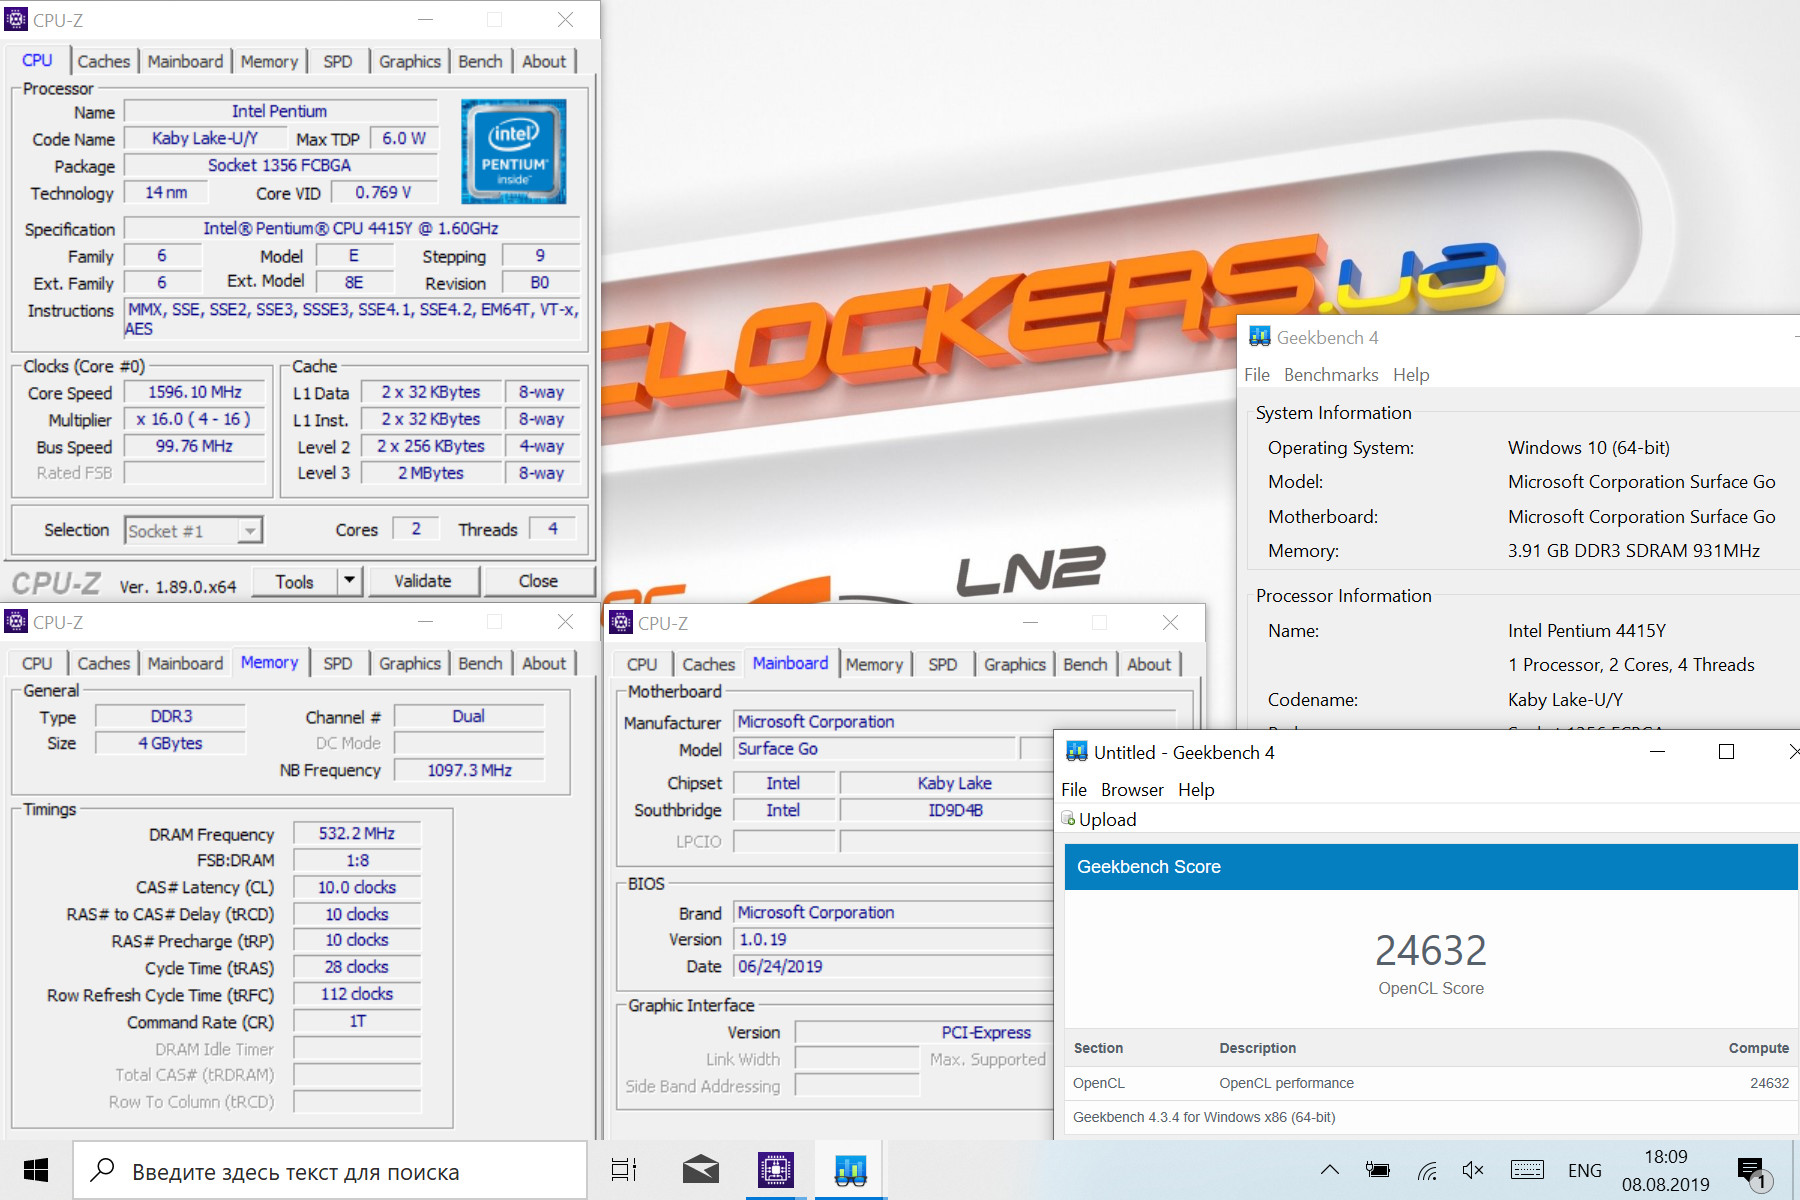Open Windows Start menu icon
This screenshot has height=1200, width=1800.
36,1170
